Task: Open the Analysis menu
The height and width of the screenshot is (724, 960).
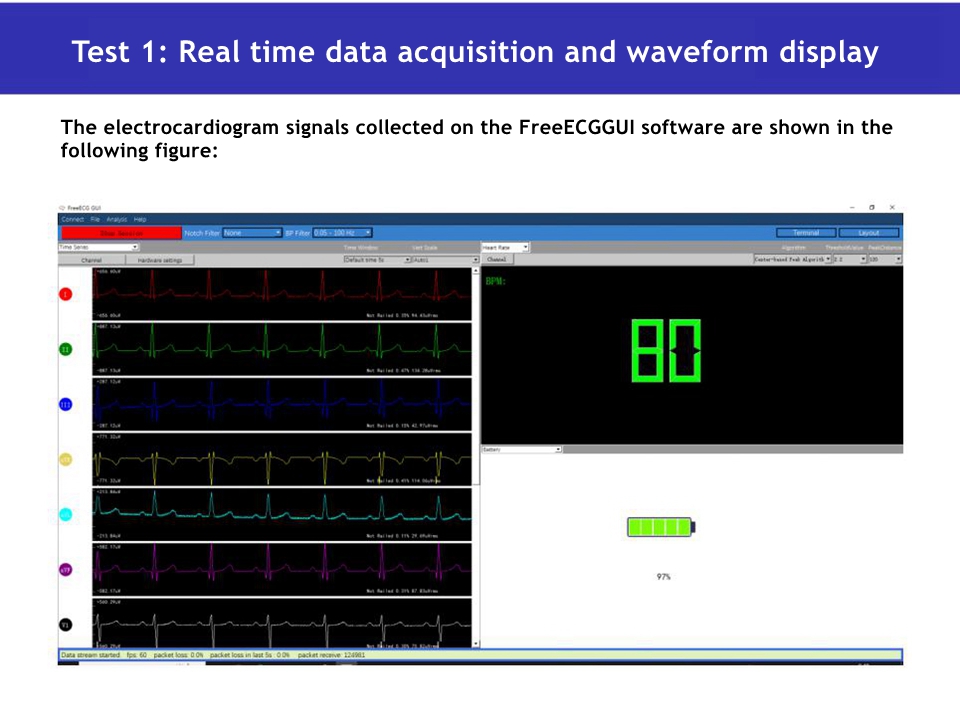Action: pos(116,219)
